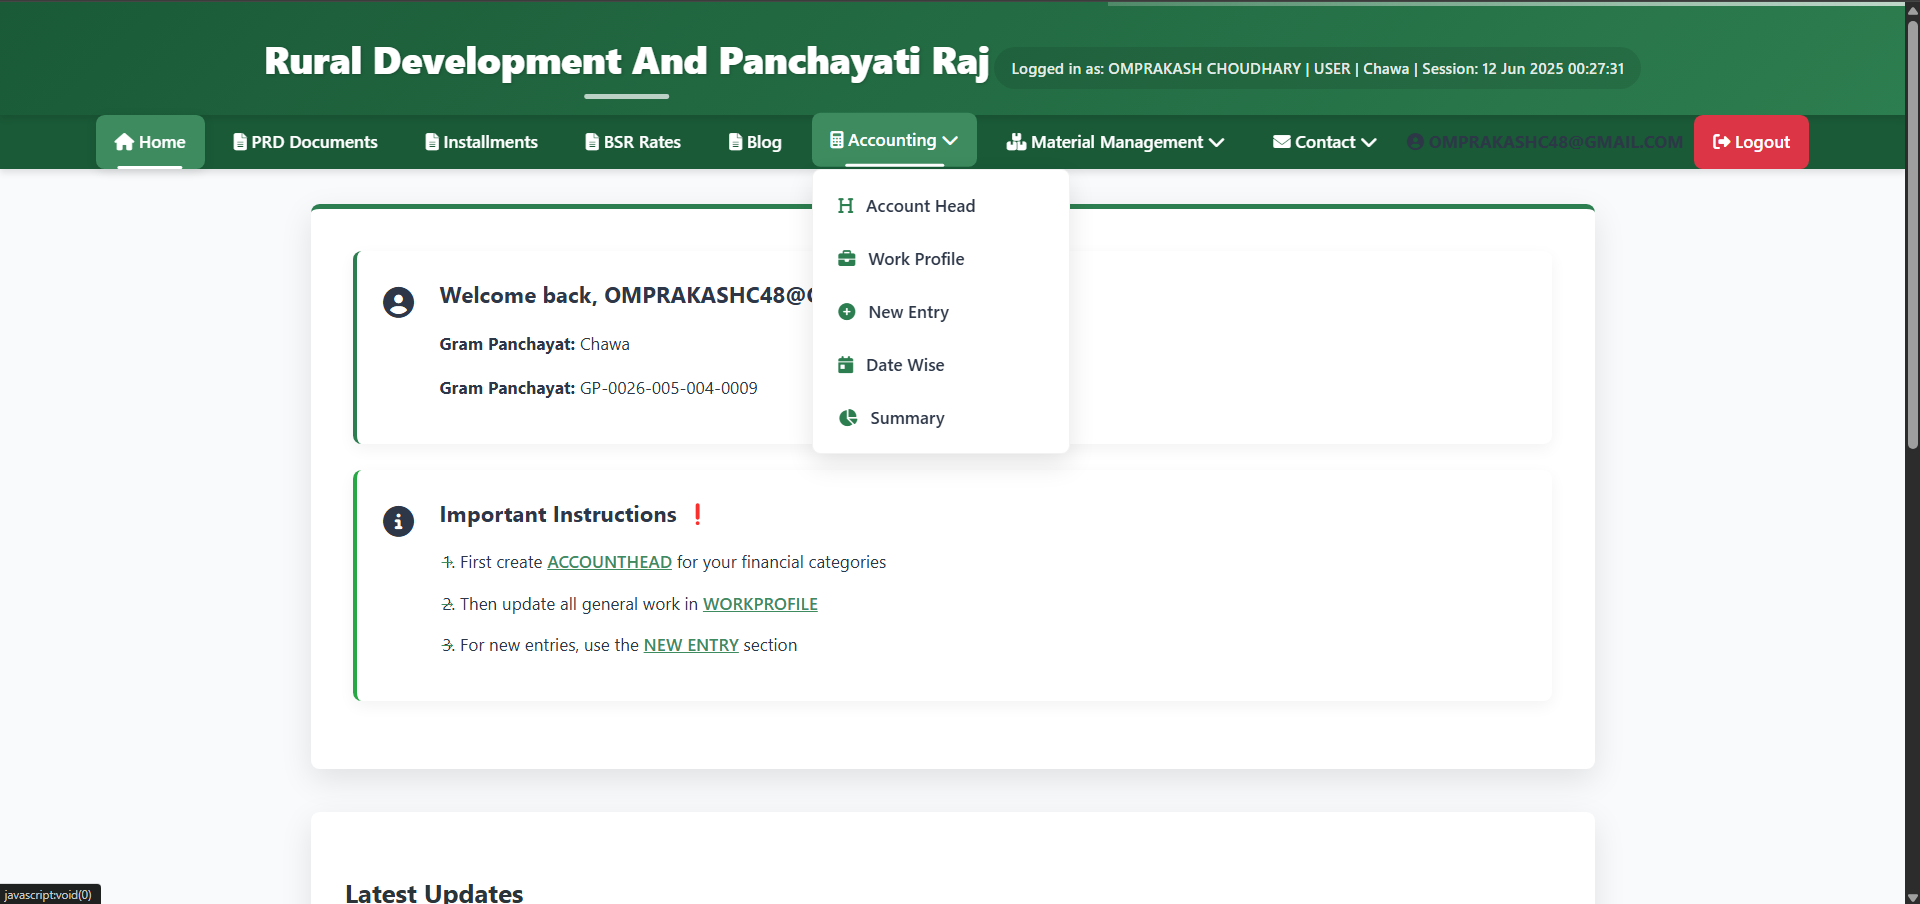Click the info icon beside Important Instructions
The image size is (1920, 904).
pos(398,521)
